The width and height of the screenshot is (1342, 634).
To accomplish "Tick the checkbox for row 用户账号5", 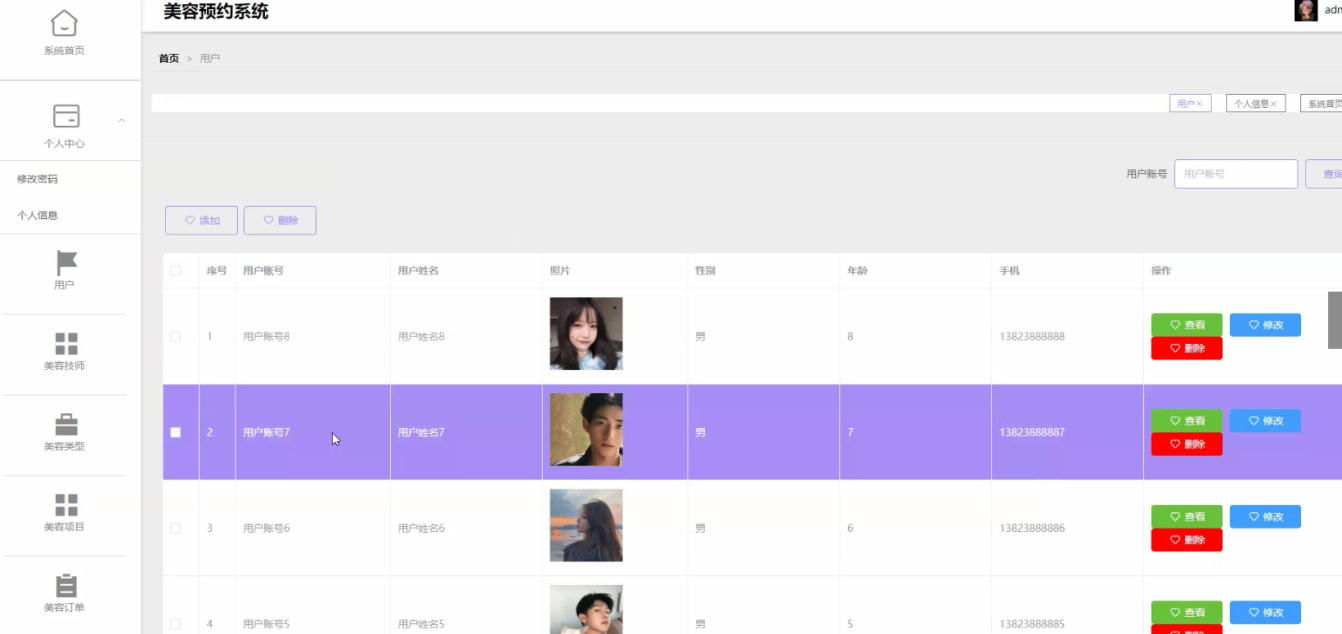I will click(176, 624).
